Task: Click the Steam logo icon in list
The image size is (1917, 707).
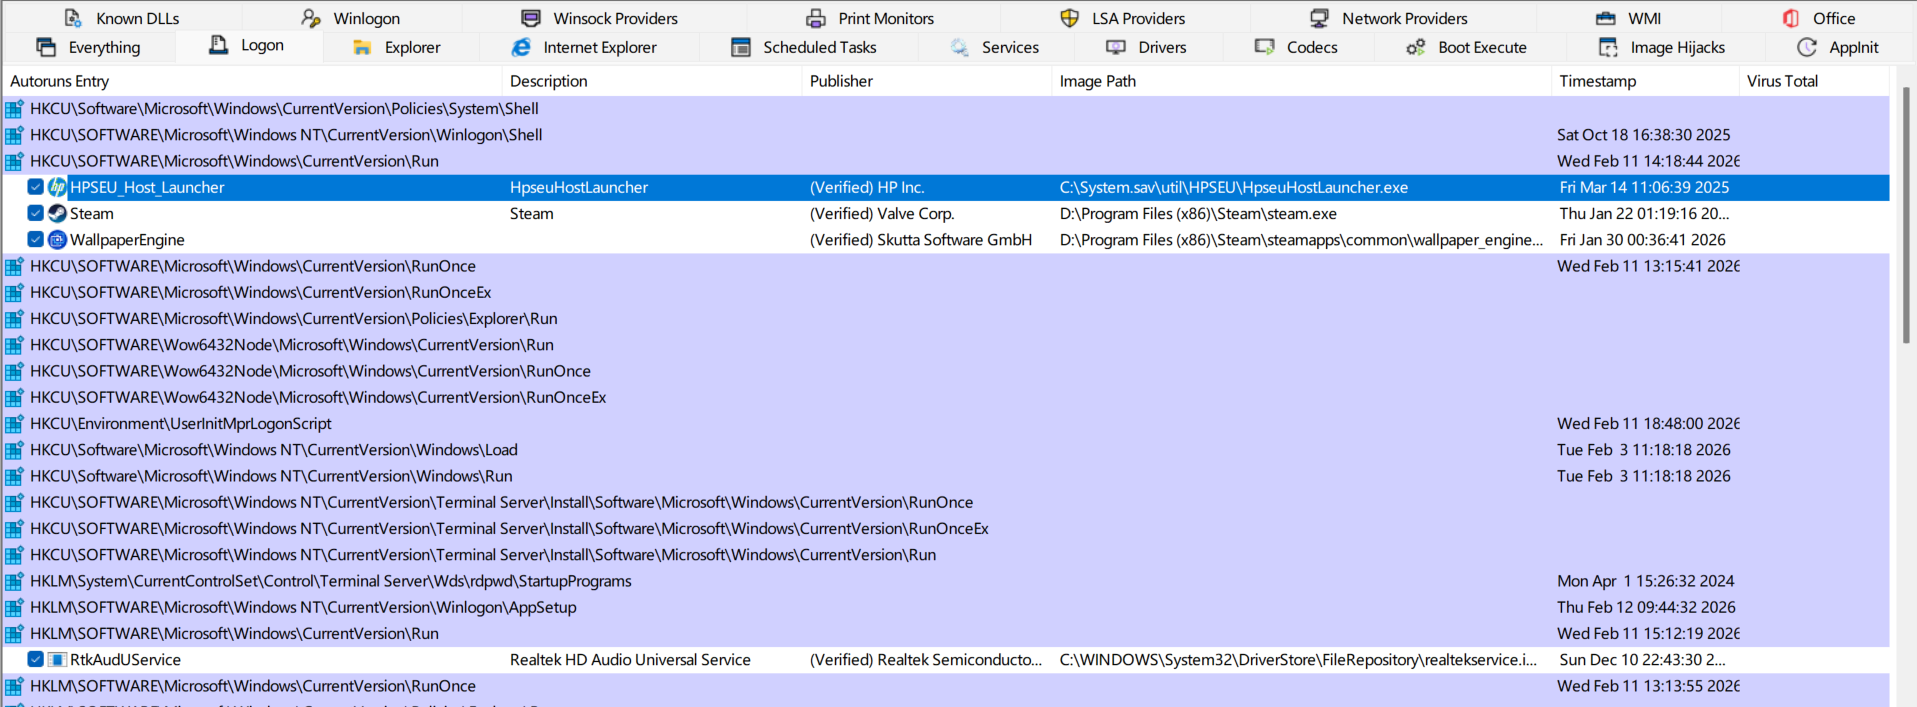Action: (57, 213)
